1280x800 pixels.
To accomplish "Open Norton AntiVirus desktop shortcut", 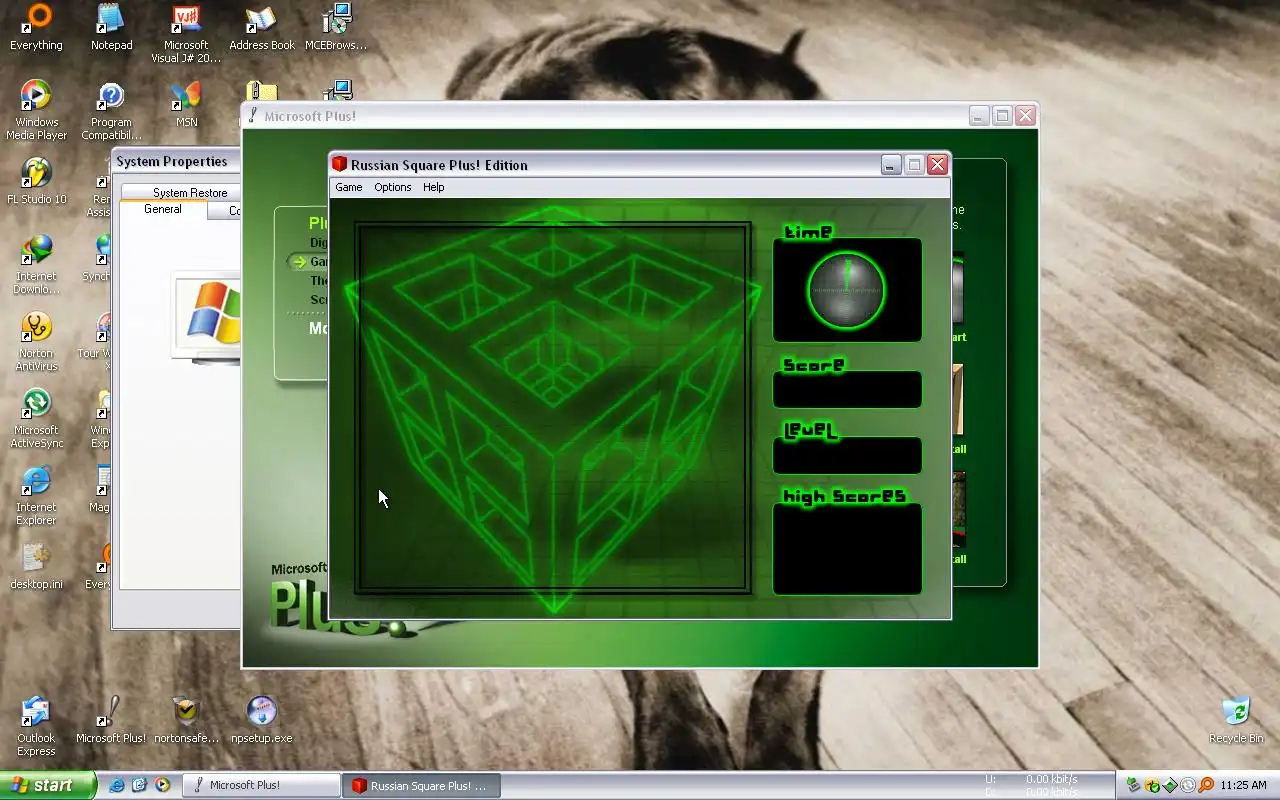I will pyautogui.click(x=36, y=342).
